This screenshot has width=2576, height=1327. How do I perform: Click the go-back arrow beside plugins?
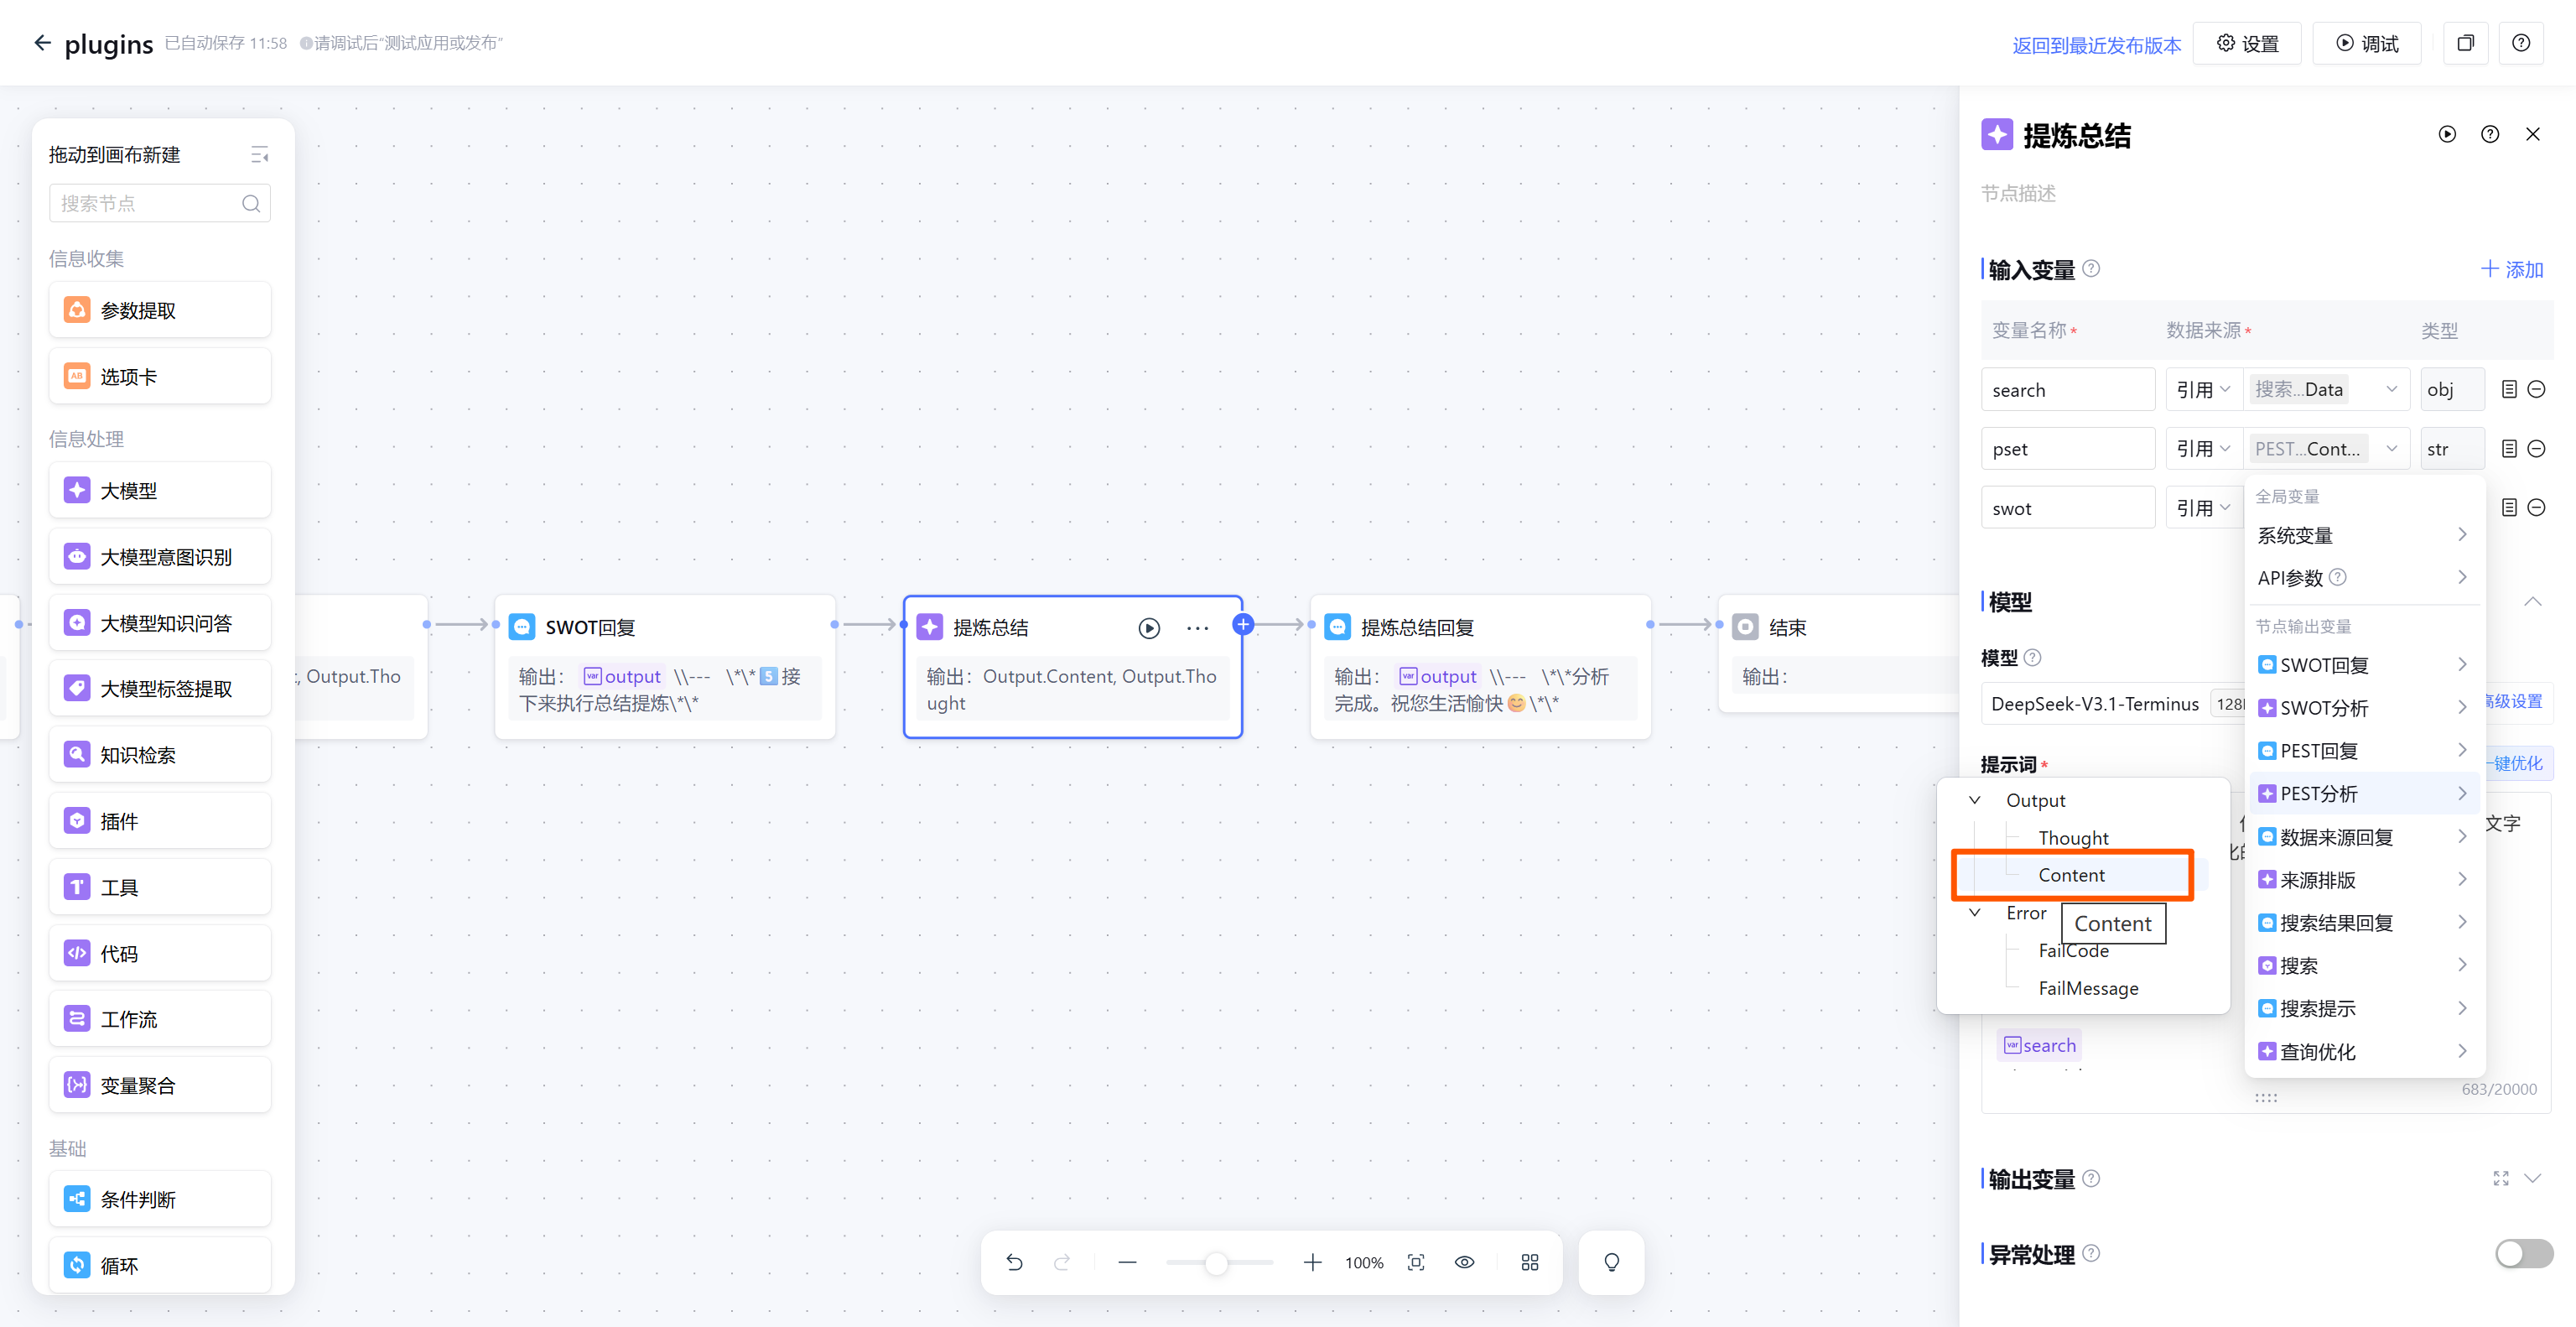(x=42, y=43)
